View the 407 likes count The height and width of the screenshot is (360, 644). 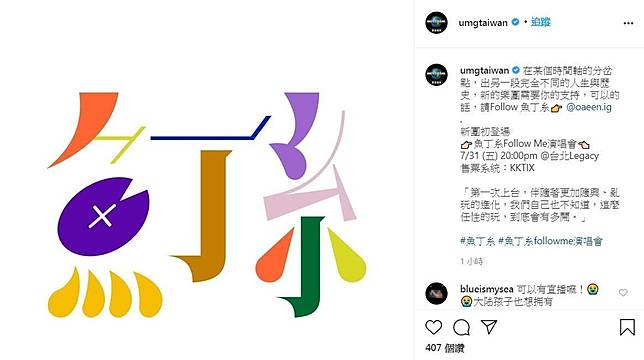pyautogui.click(x=445, y=348)
